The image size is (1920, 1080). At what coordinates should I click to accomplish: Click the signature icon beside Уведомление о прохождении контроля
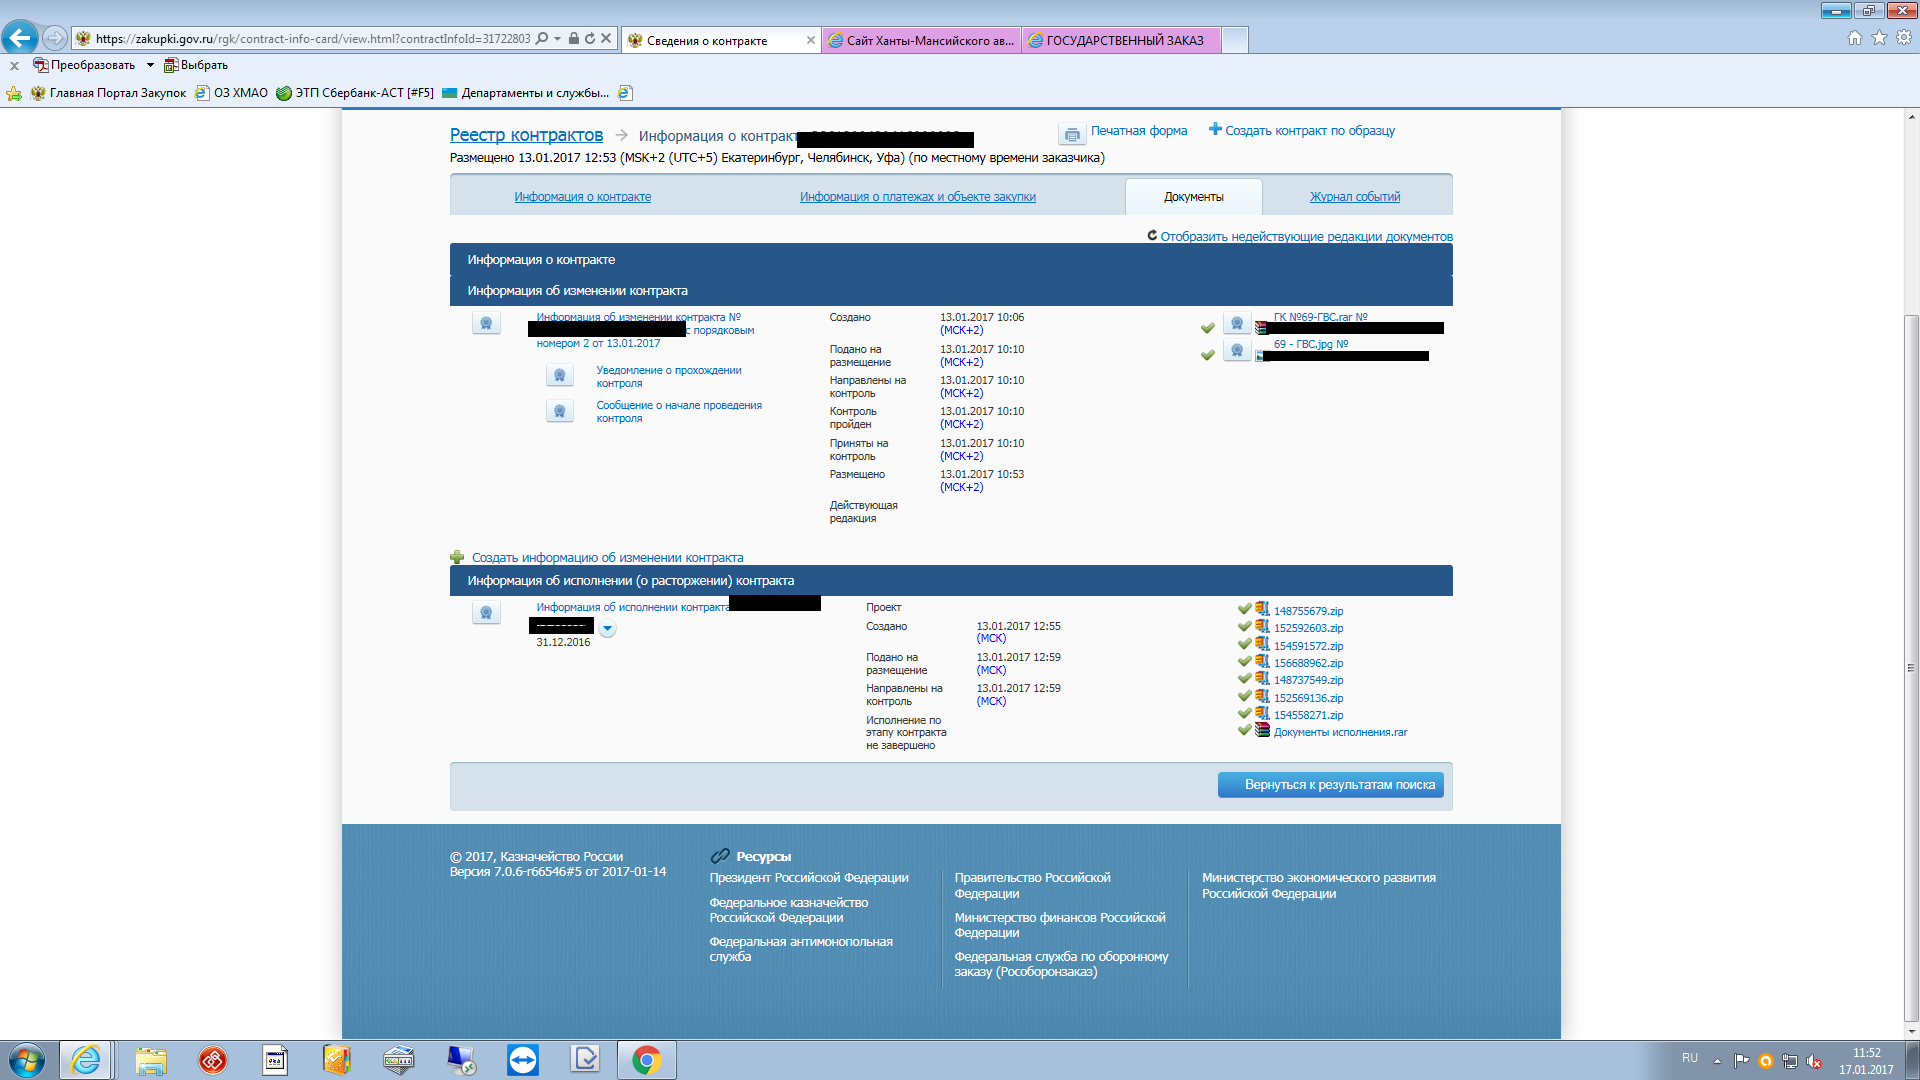click(559, 376)
